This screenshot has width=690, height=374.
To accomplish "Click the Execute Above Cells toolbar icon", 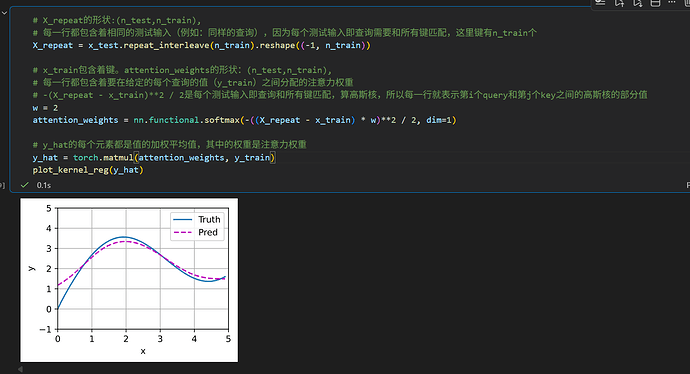I will (x=619, y=3).
